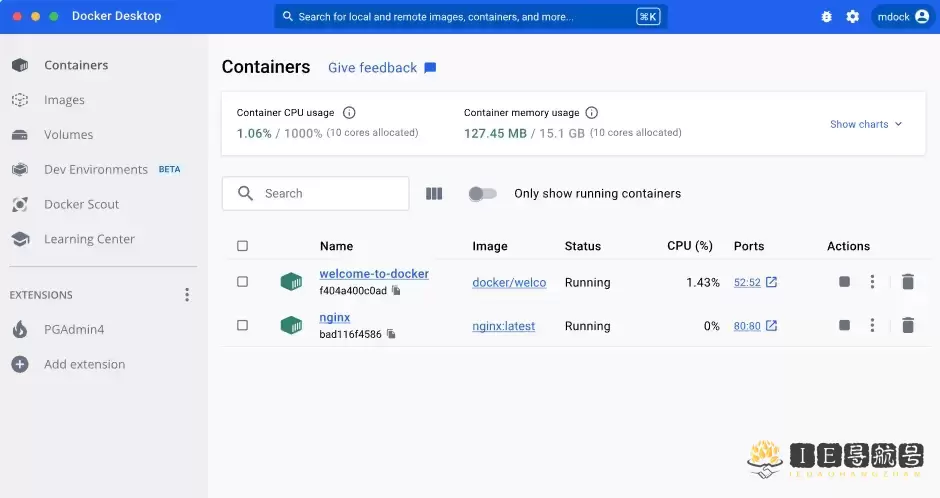Click Add extension label
Image resolution: width=940 pixels, height=498 pixels.
tap(85, 364)
